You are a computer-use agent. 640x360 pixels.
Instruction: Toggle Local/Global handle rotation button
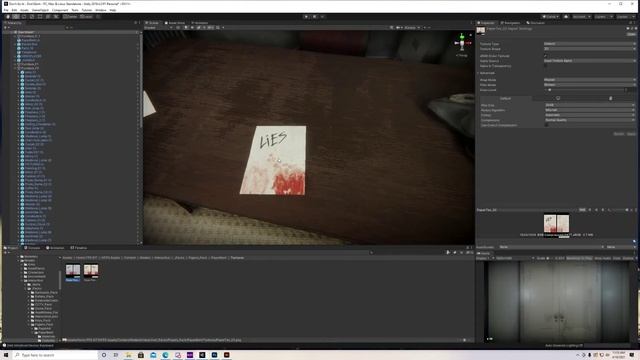click(x=86, y=17)
